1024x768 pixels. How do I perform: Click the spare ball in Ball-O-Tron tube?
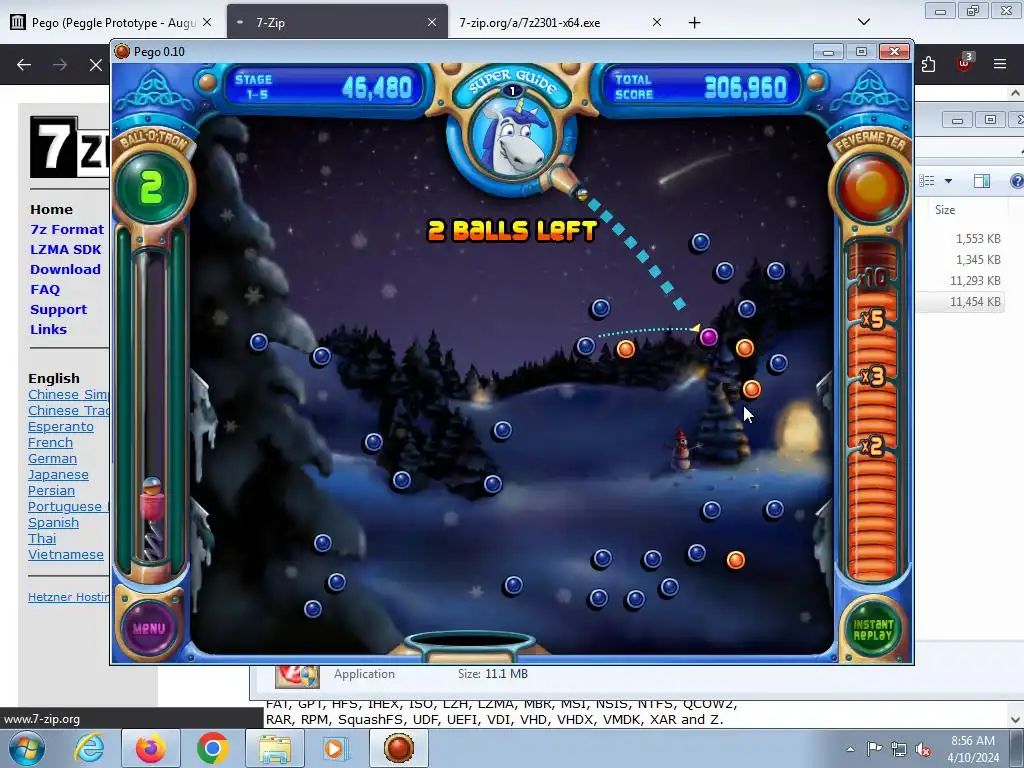(152, 485)
